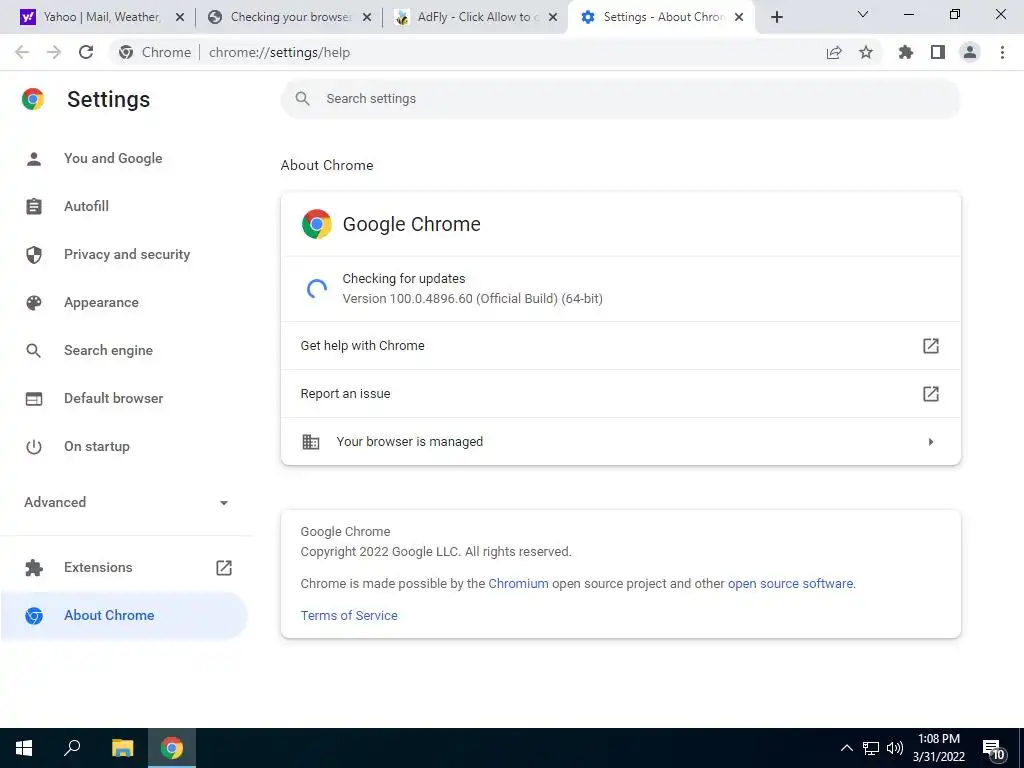1024x768 pixels.
Task: Close the Yahoo tab
Action: [x=180, y=17]
